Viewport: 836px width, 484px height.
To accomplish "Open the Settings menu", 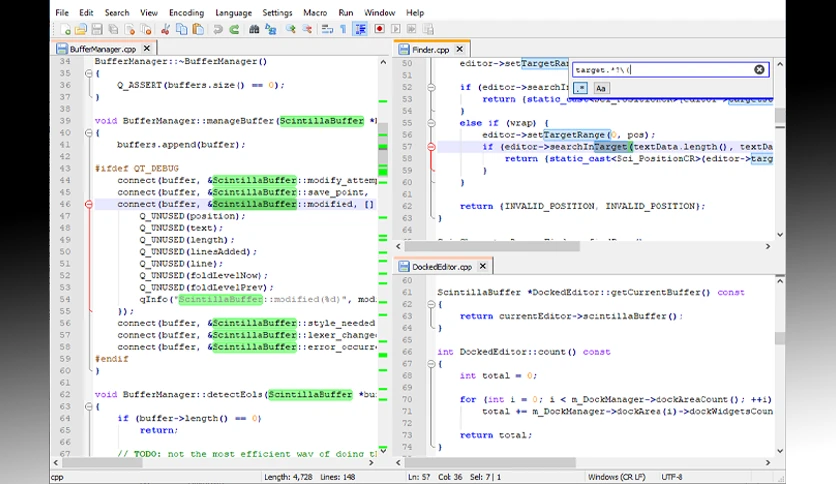I will click(x=277, y=13).
